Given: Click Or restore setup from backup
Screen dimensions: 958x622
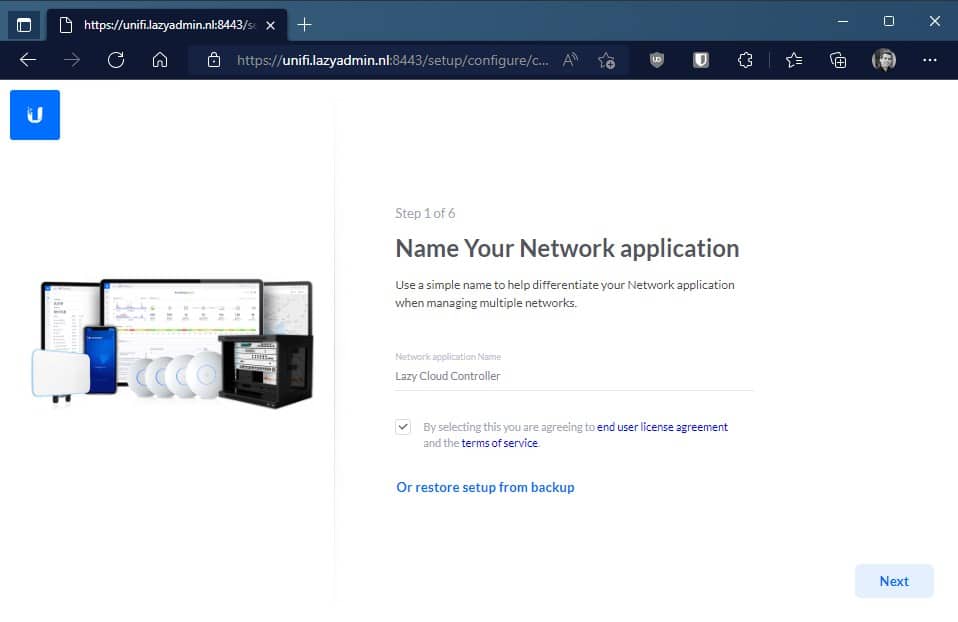Looking at the screenshot, I should pyautogui.click(x=485, y=487).
